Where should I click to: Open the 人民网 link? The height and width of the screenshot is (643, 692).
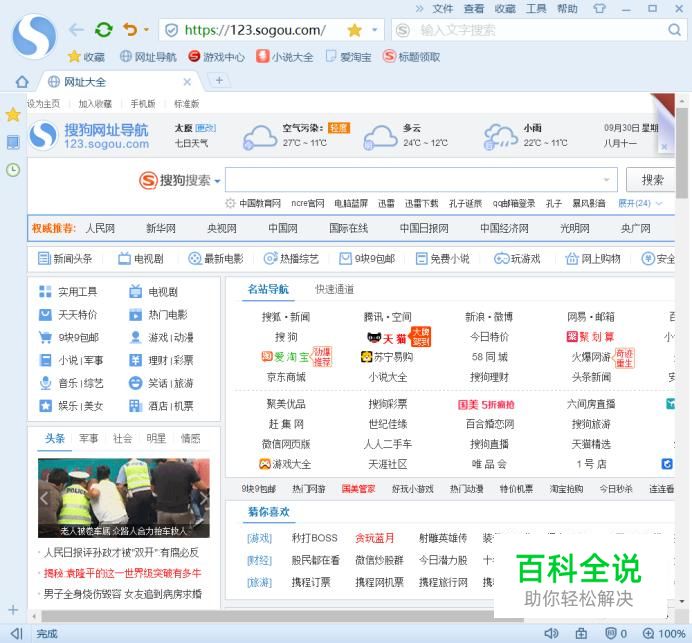pos(100,228)
